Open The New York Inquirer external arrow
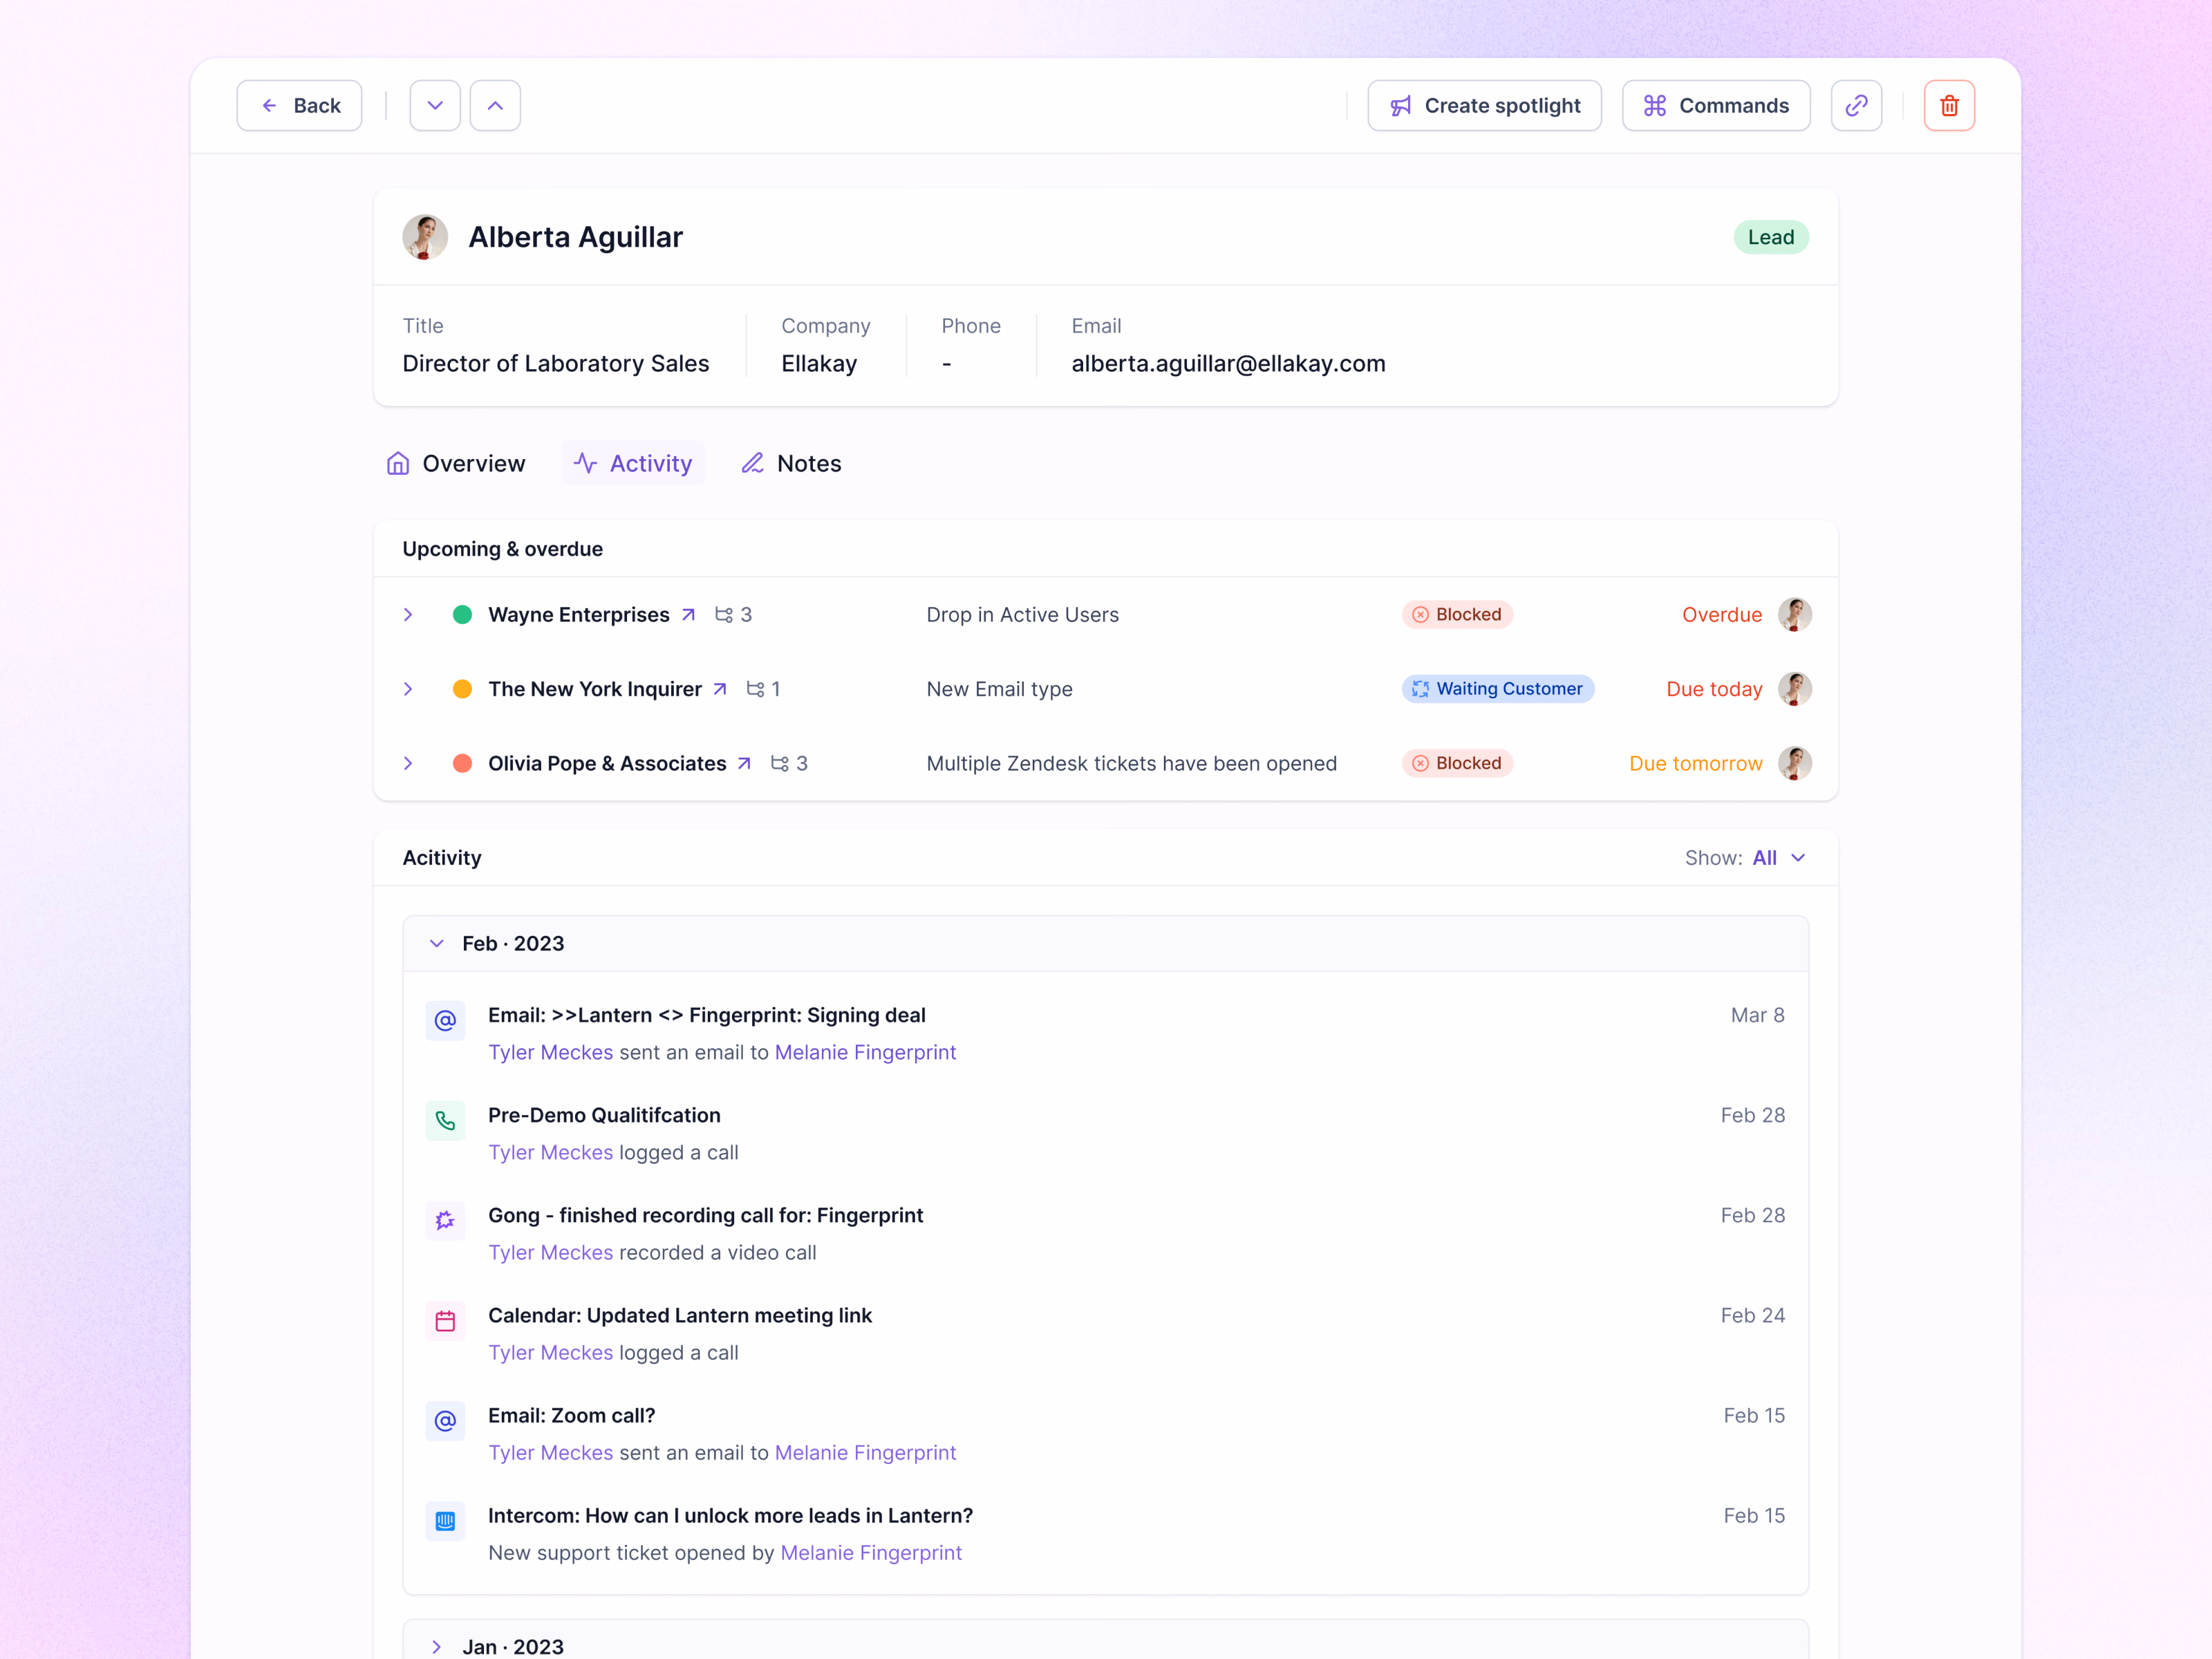 click(x=720, y=689)
